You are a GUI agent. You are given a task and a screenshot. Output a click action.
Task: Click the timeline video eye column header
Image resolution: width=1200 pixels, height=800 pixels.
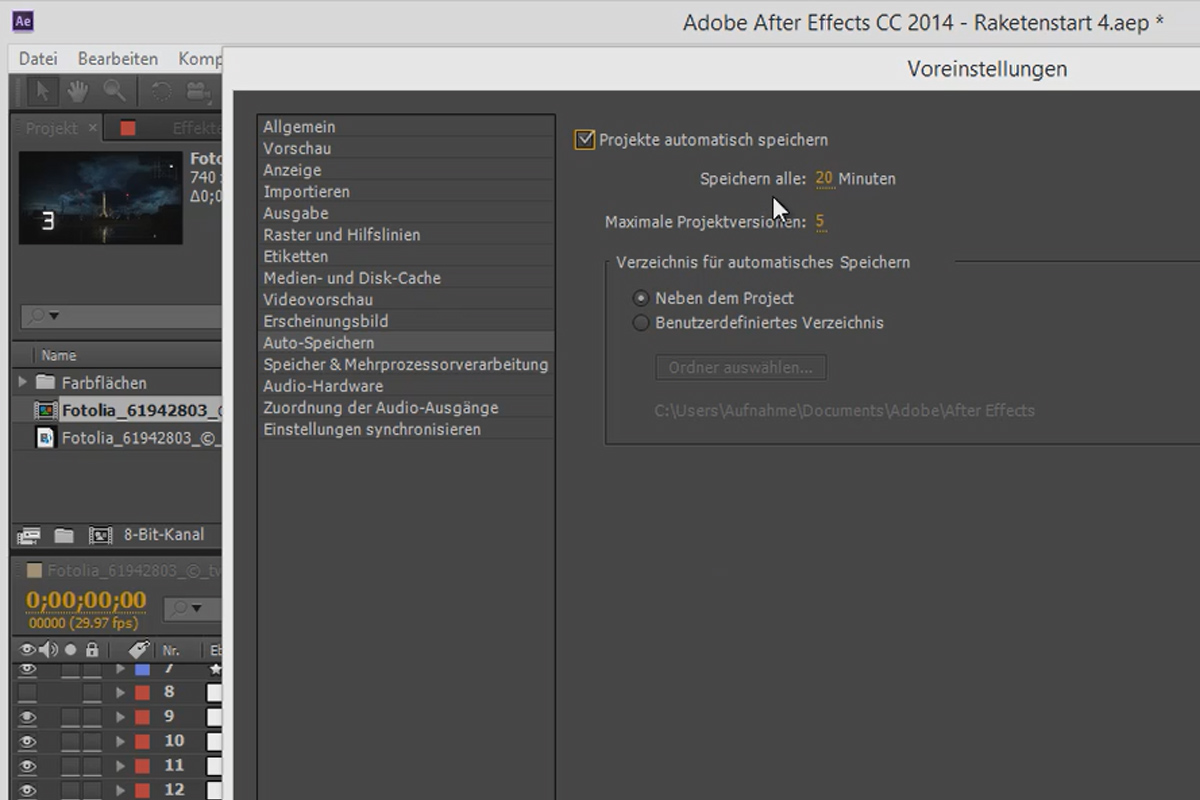click(27, 650)
